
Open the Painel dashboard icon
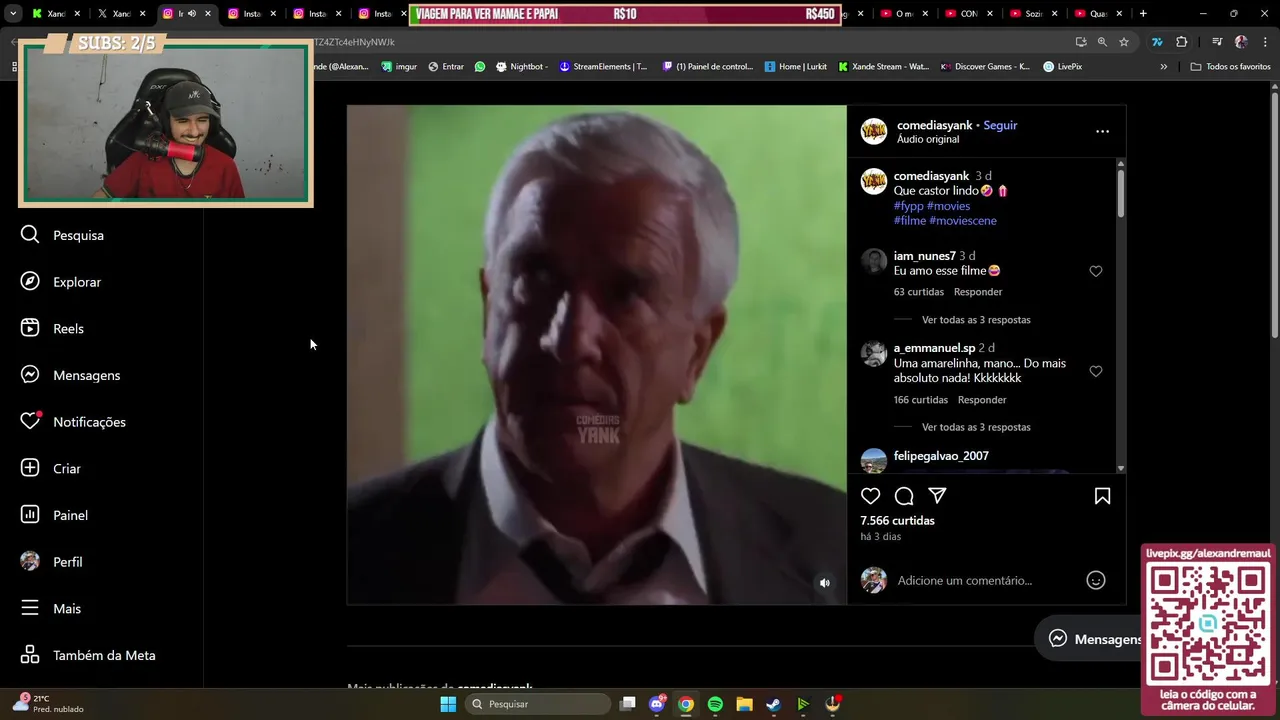pos(30,515)
